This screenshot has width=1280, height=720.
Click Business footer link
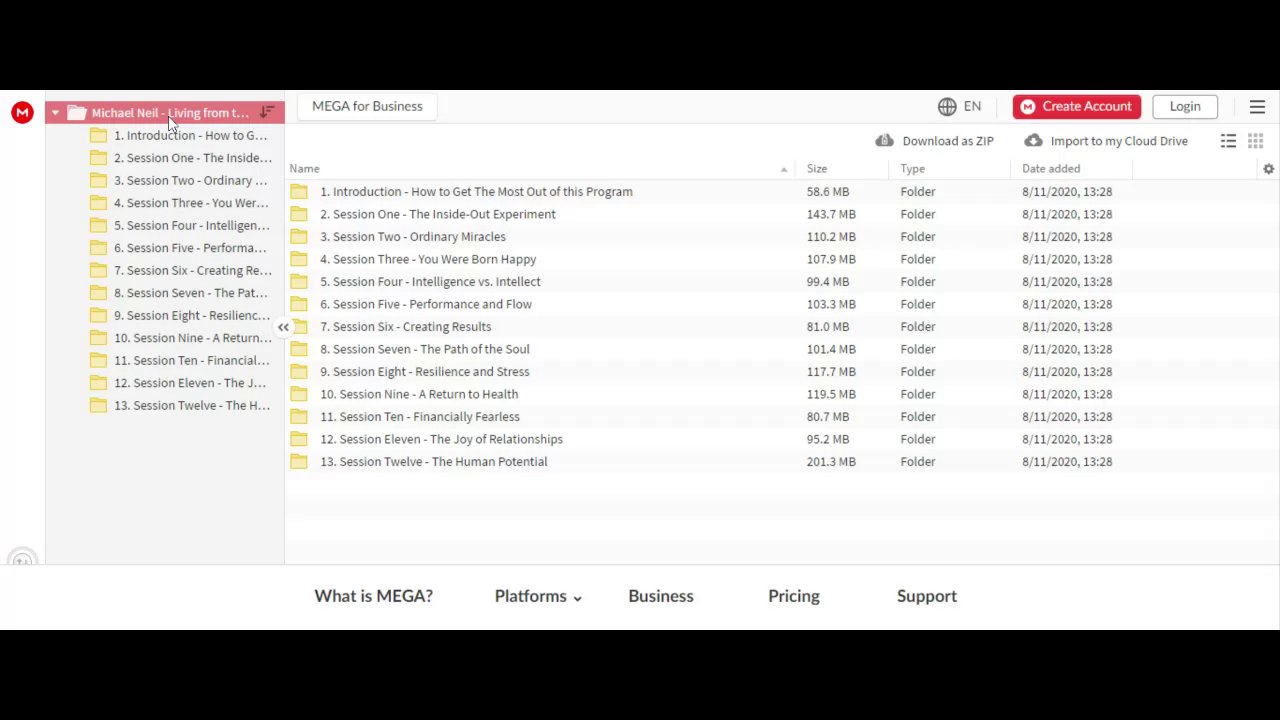pyautogui.click(x=660, y=596)
